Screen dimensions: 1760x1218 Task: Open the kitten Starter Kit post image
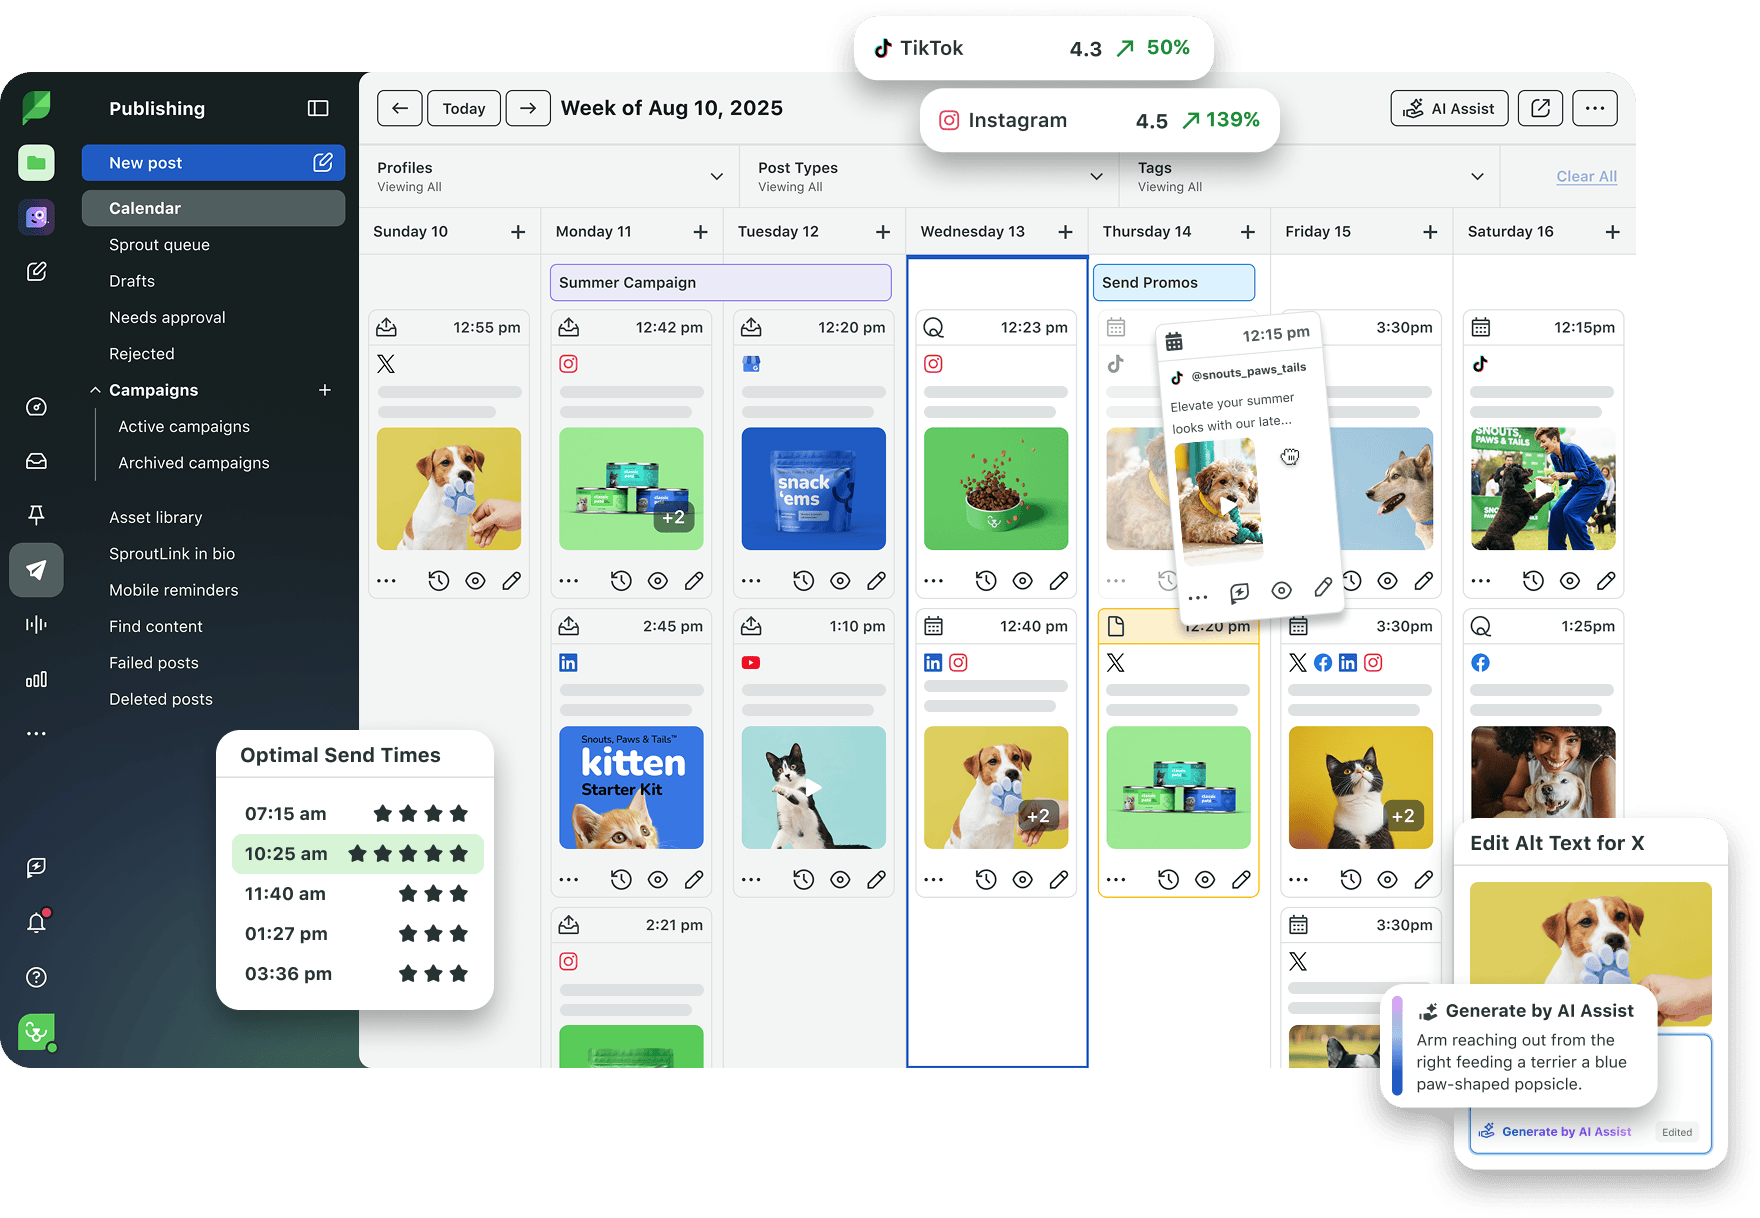[631, 788]
